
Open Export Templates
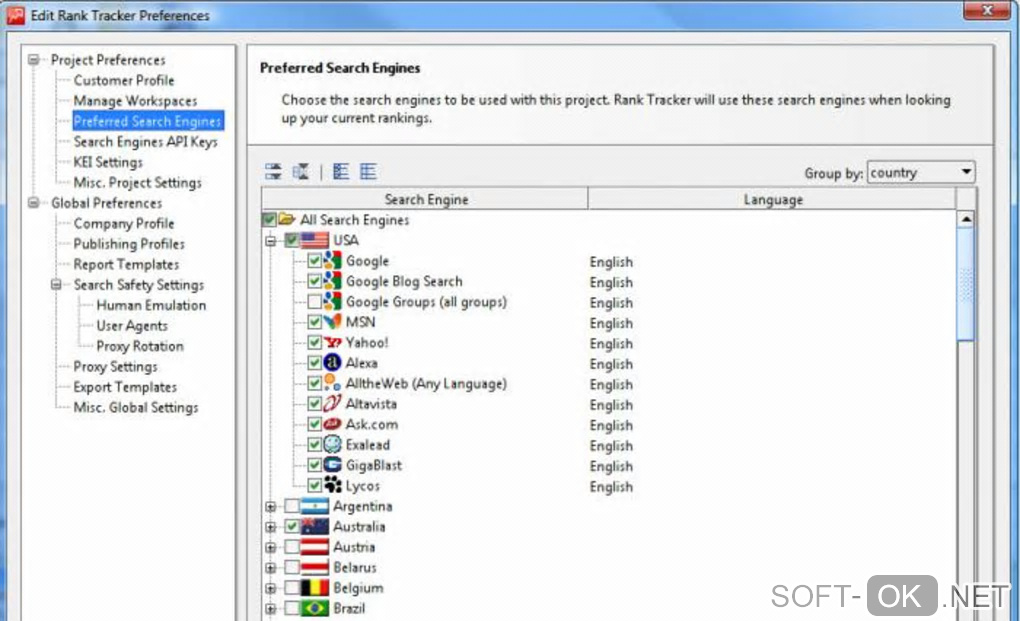(x=125, y=387)
